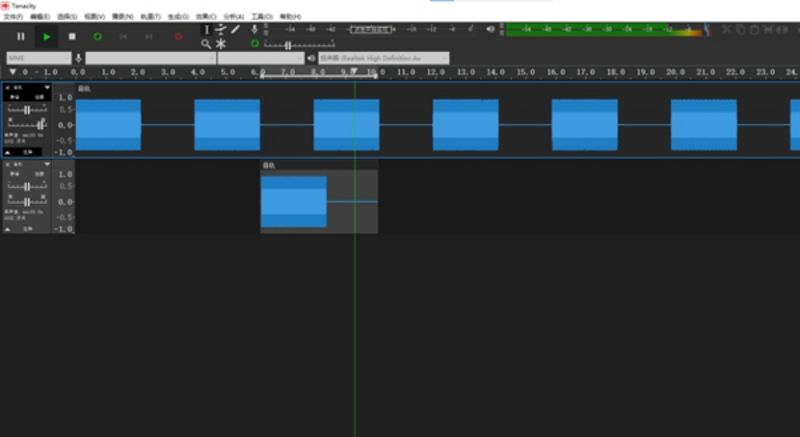Pick the pencil Draw tool
The image size is (800, 437).
[235, 30]
